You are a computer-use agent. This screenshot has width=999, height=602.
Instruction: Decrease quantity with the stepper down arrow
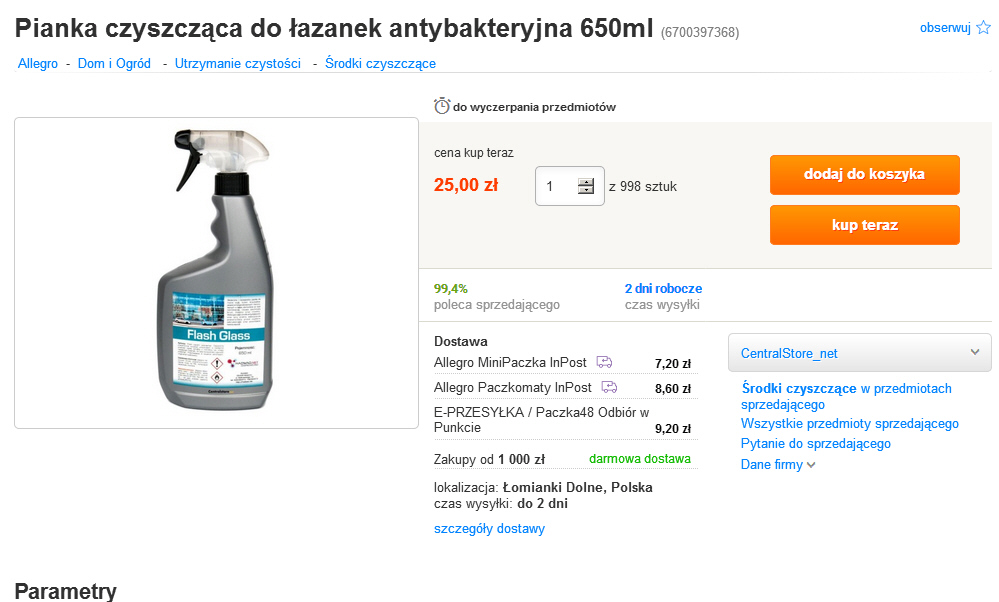(x=586, y=190)
